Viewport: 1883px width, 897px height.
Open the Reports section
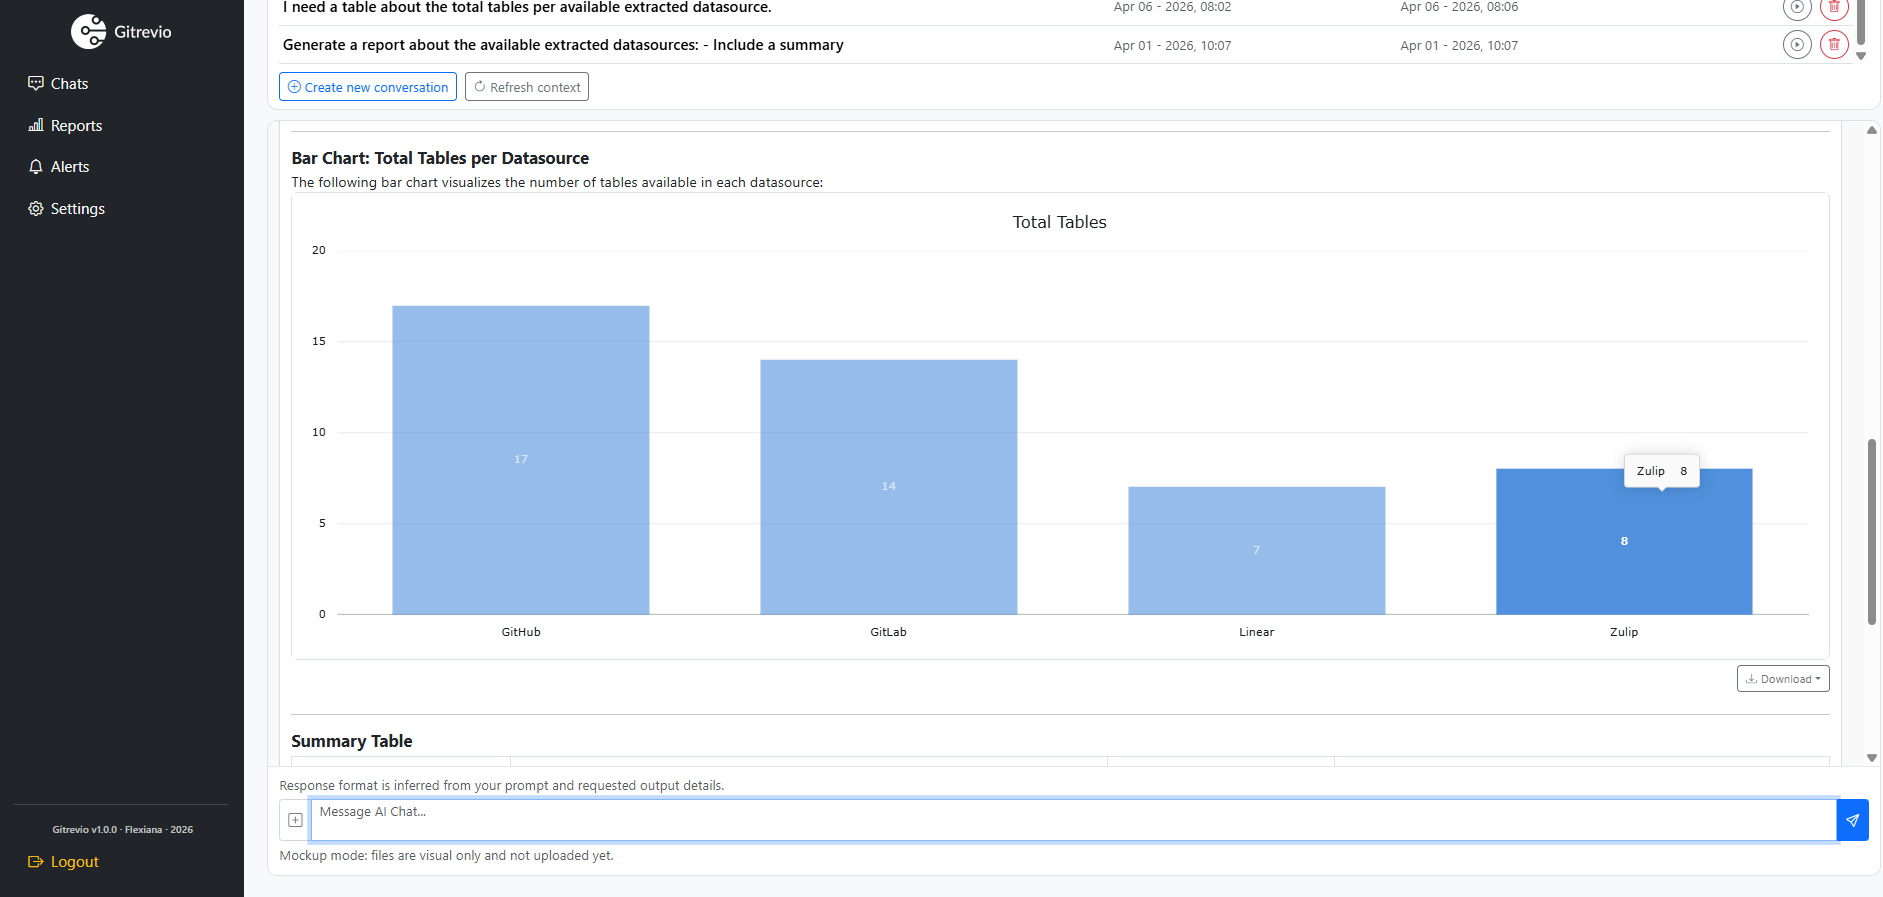(x=65, y=126)
